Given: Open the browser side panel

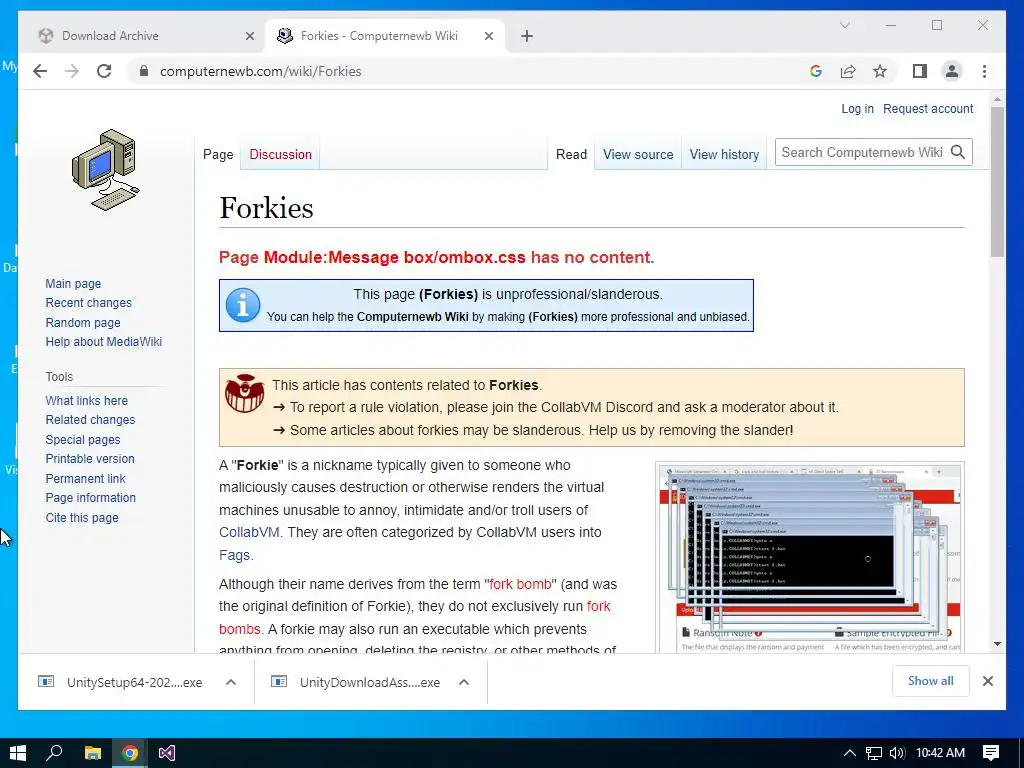Looking at the screenshot, I should click(x=920, y=71).
